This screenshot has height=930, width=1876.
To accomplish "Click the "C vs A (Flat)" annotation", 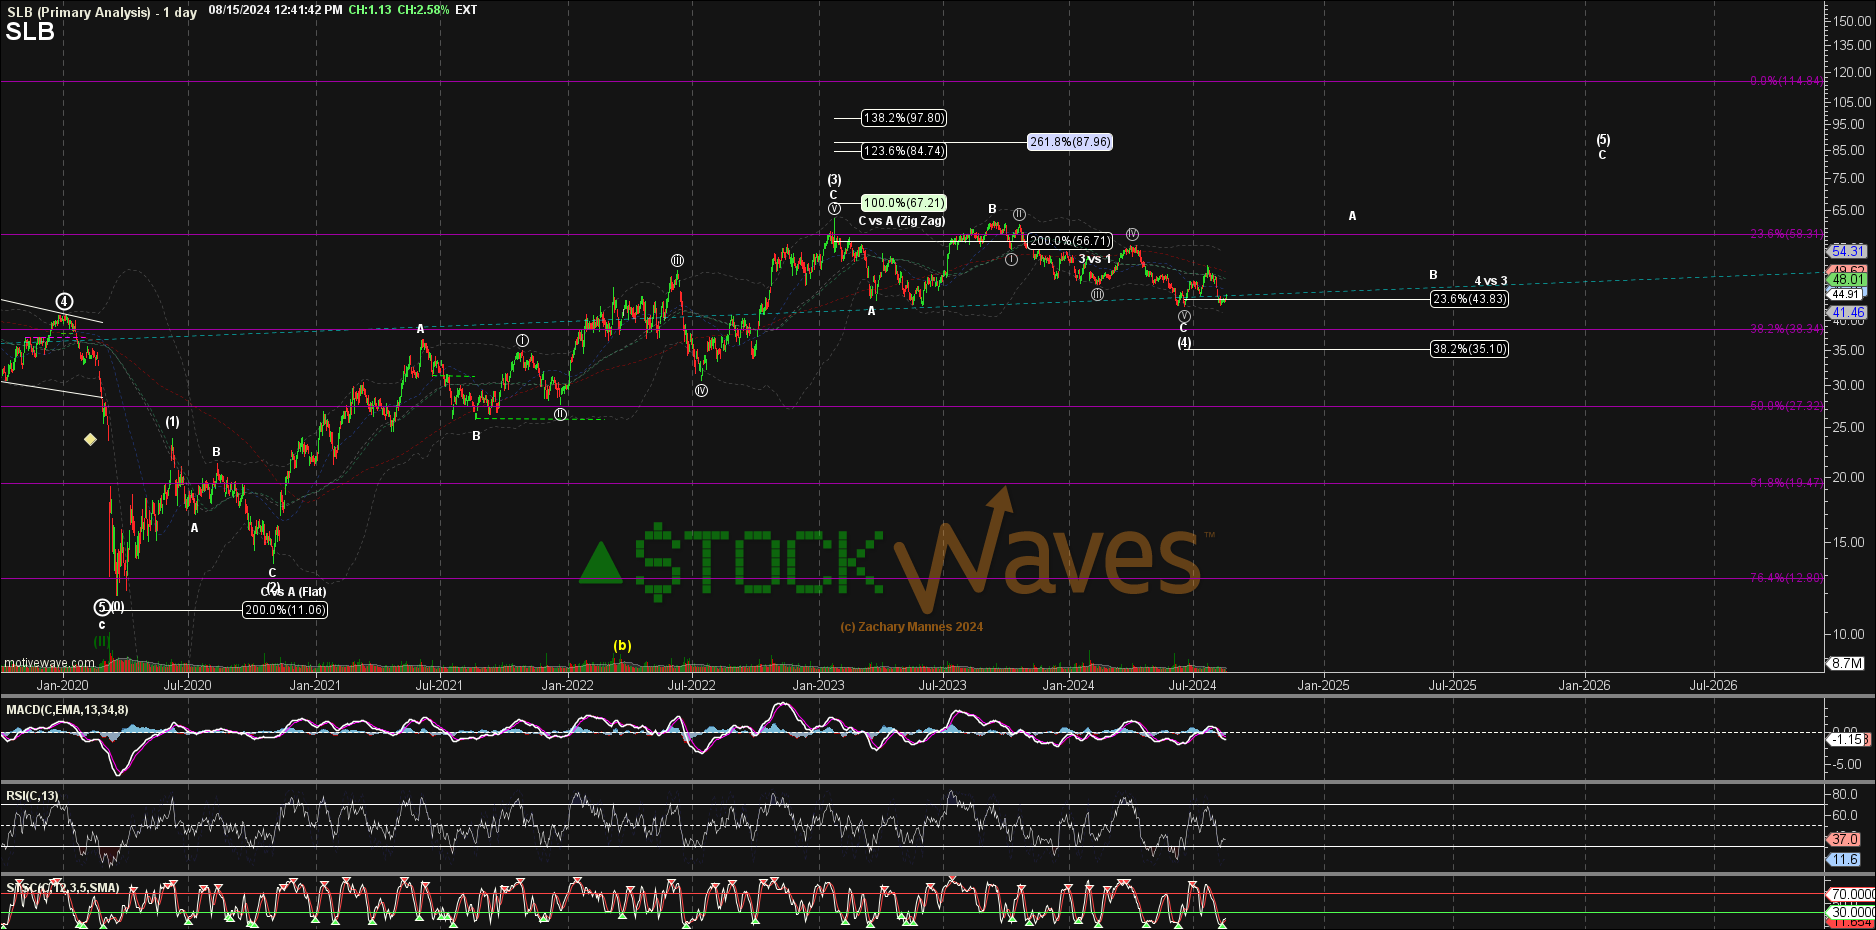I will click(x=294, y=592).
